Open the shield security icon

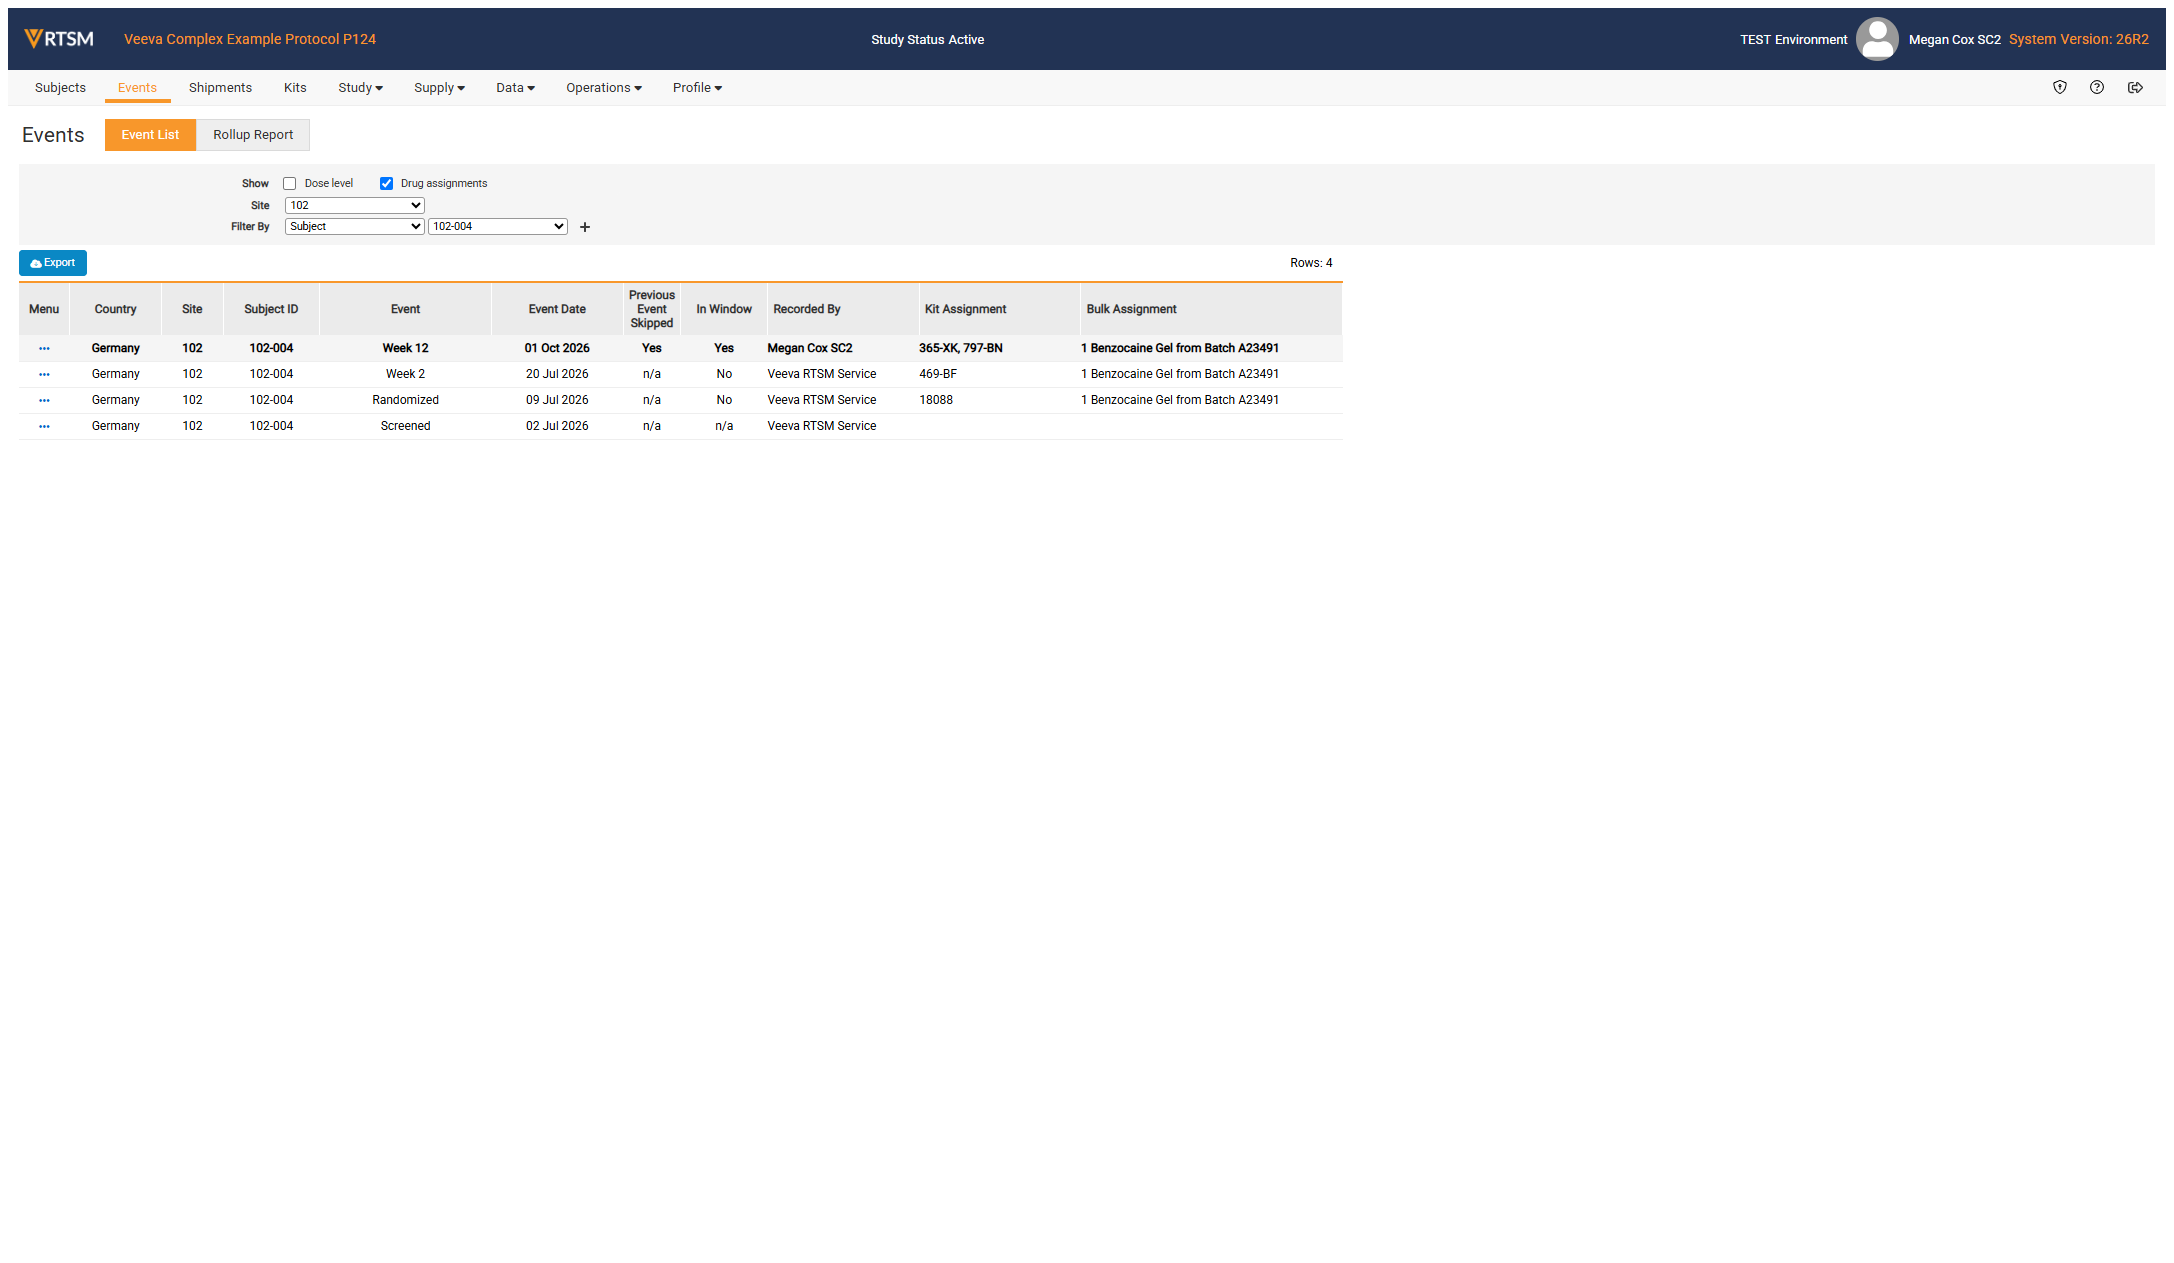(x=2060, y=88)
